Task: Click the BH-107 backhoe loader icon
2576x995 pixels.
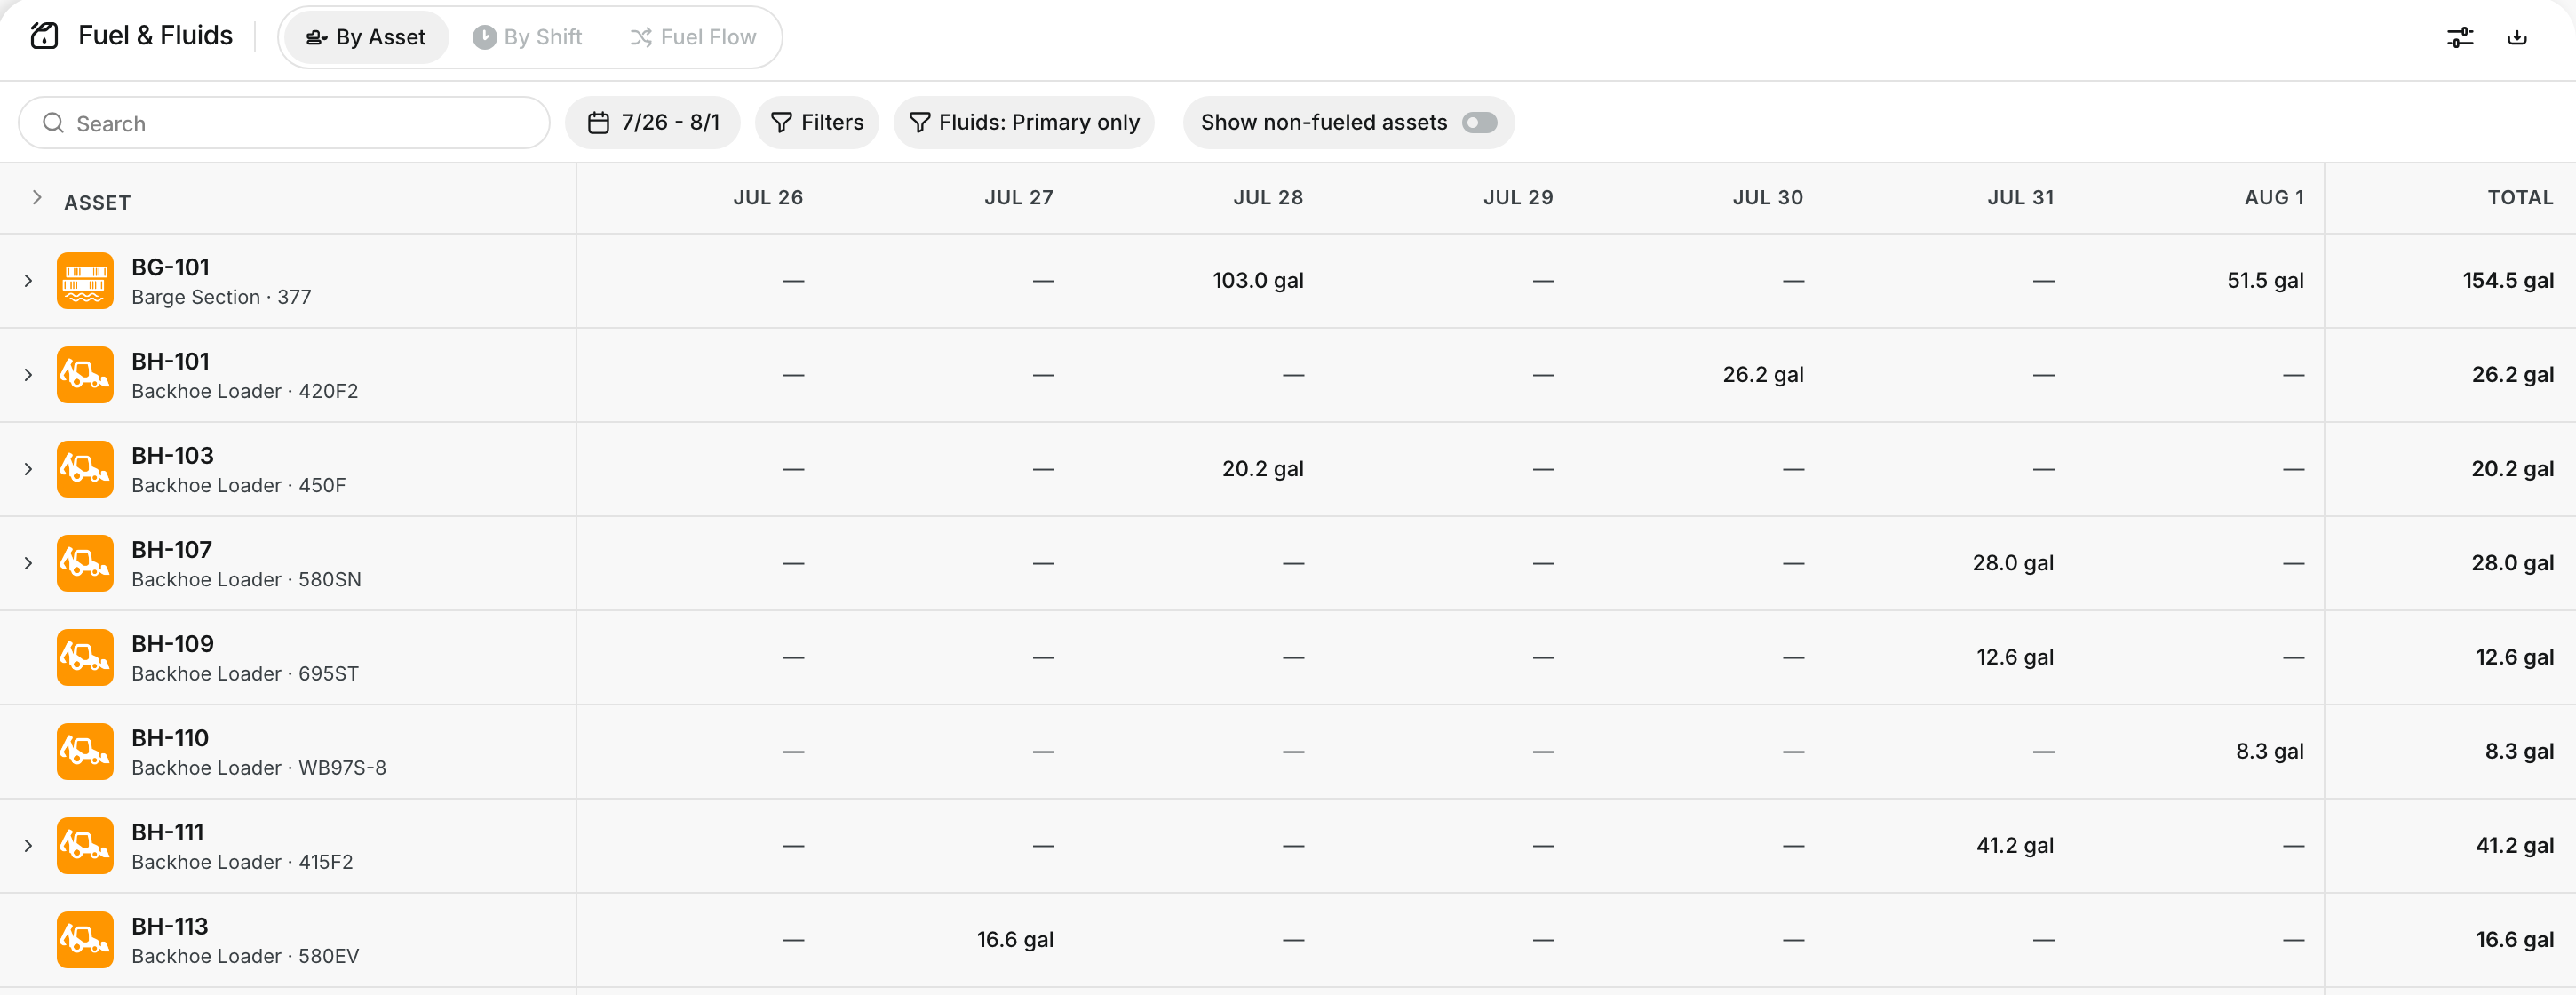Action: (85, 563)
